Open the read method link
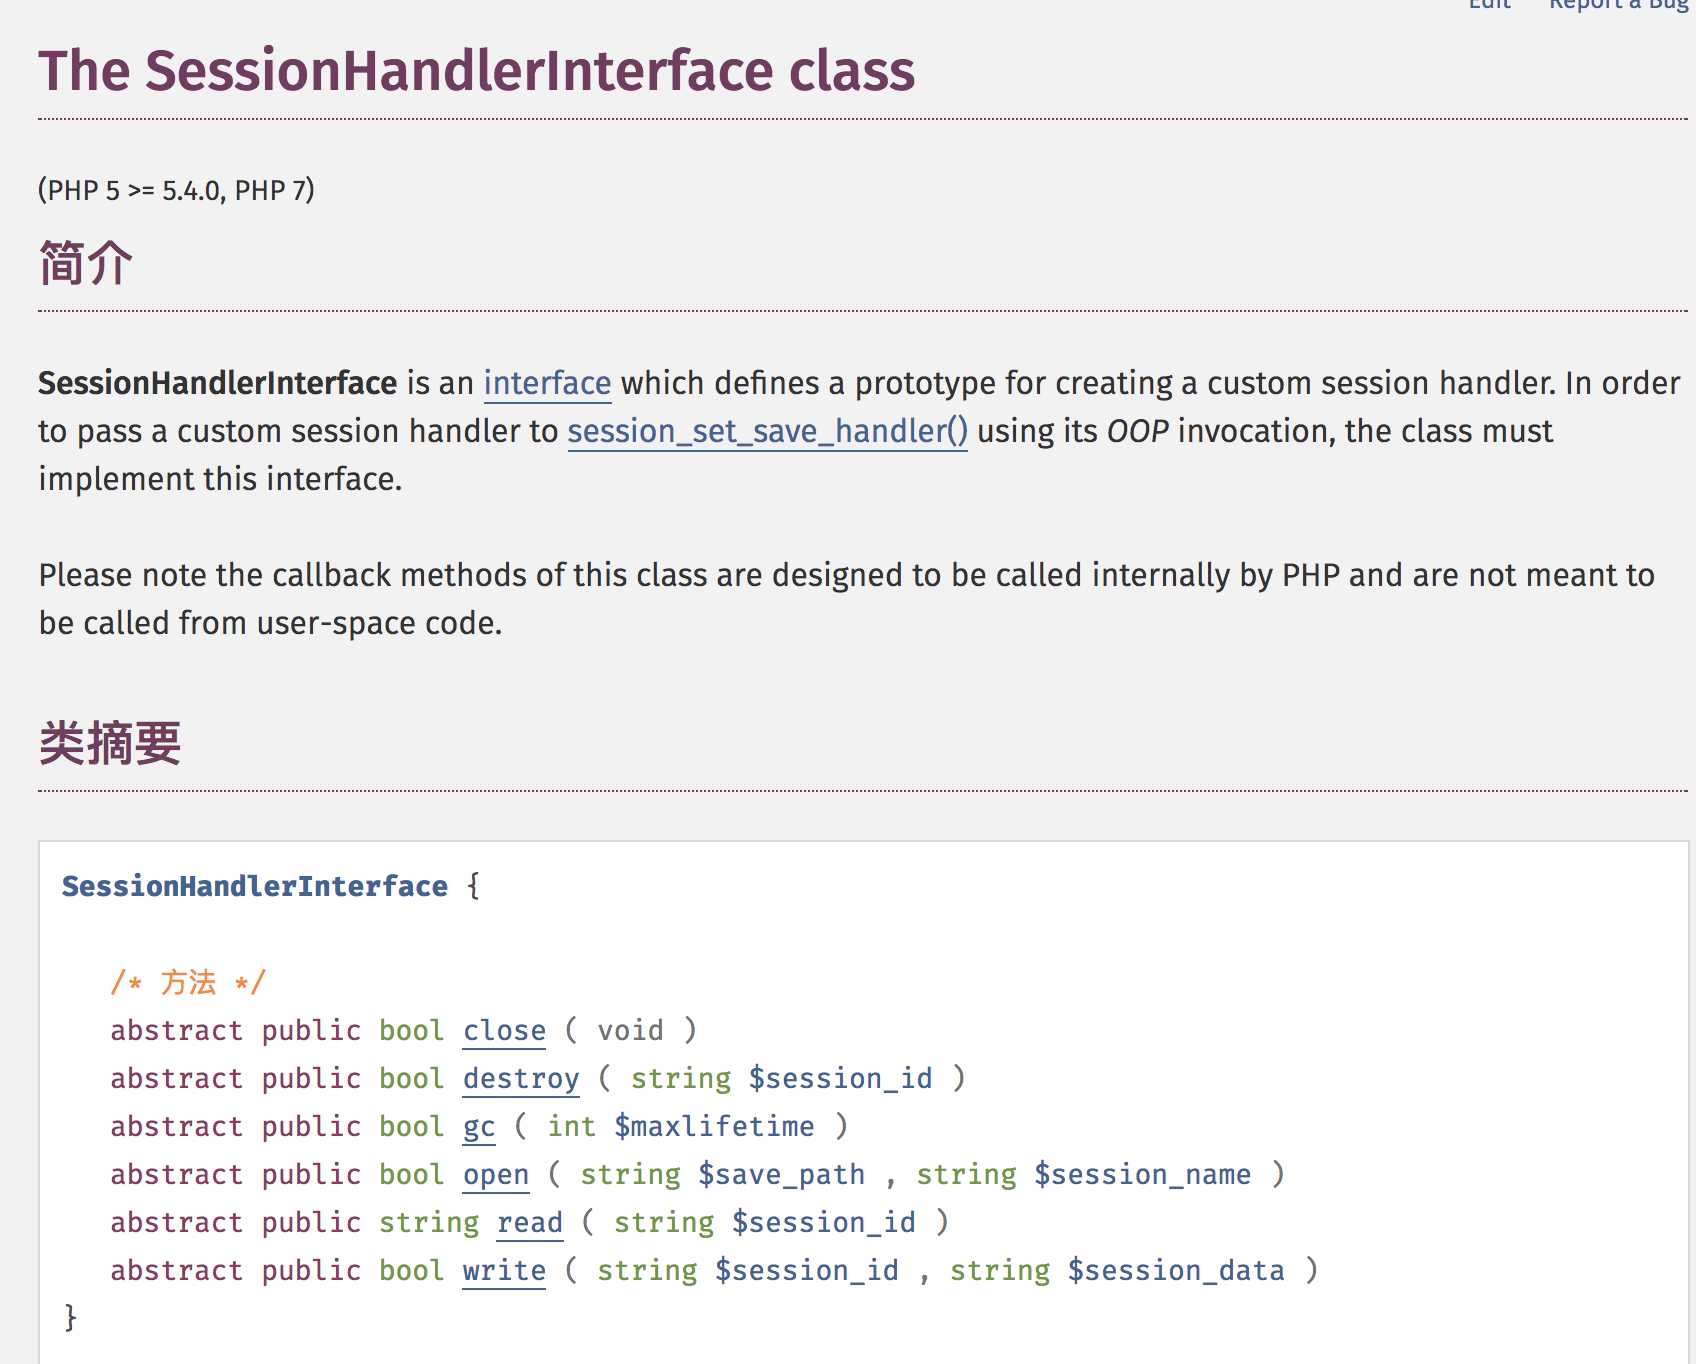This screenshot has height=1364, width=1696. [x=530, y=1222]
